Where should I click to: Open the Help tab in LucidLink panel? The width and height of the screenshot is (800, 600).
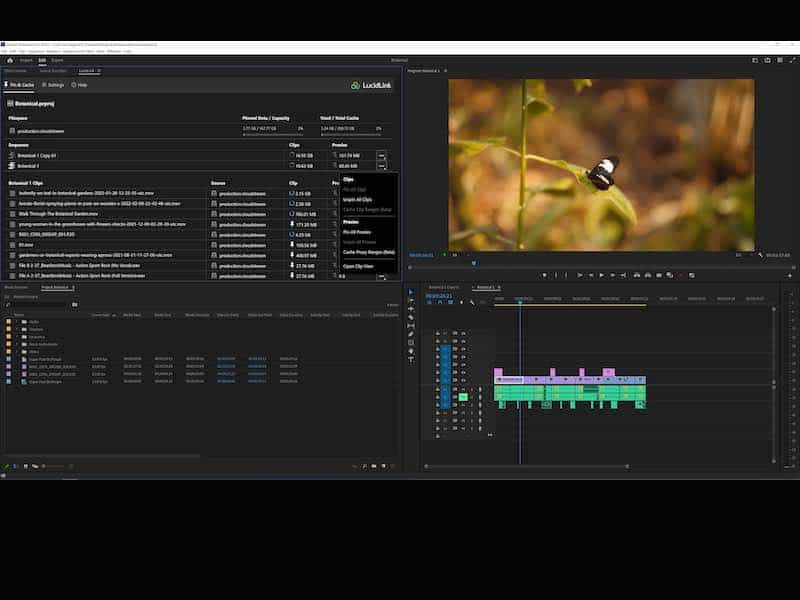80,85
